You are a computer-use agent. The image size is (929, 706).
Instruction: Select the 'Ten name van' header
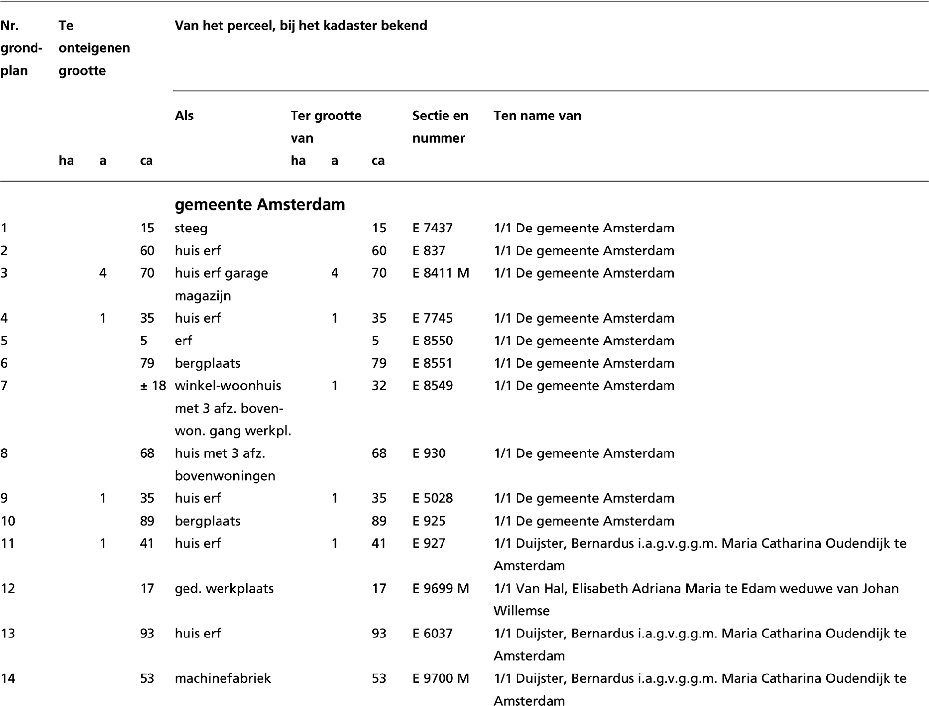(537, 115)
